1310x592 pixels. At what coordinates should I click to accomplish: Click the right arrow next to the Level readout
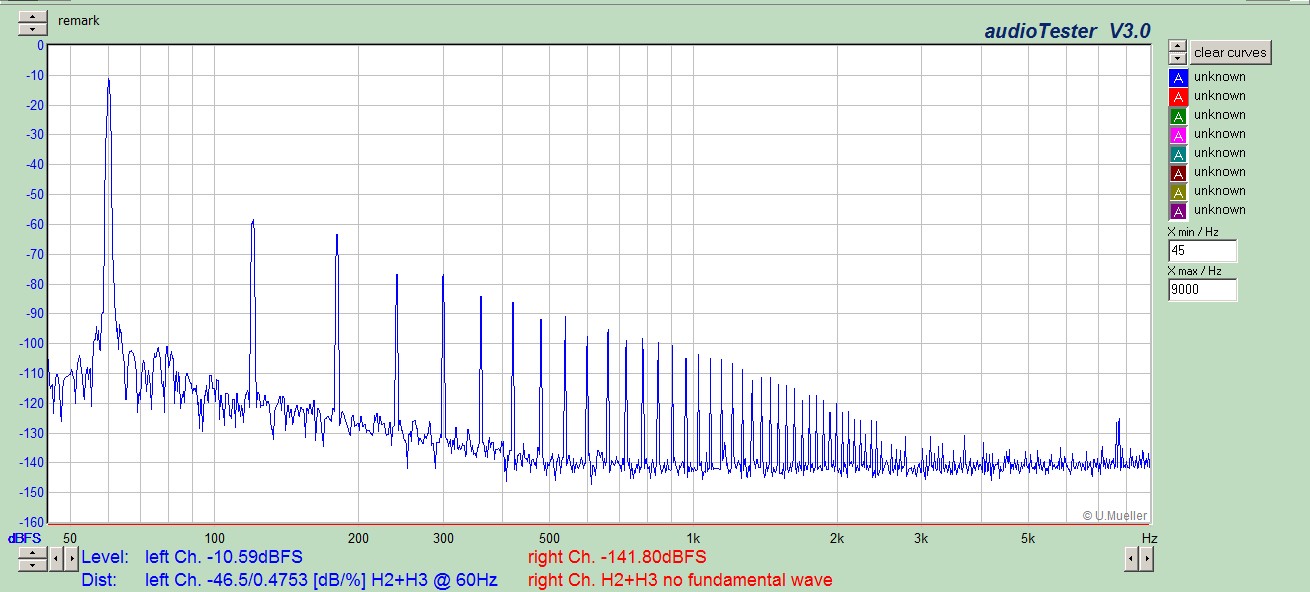[x=71, y=559]
